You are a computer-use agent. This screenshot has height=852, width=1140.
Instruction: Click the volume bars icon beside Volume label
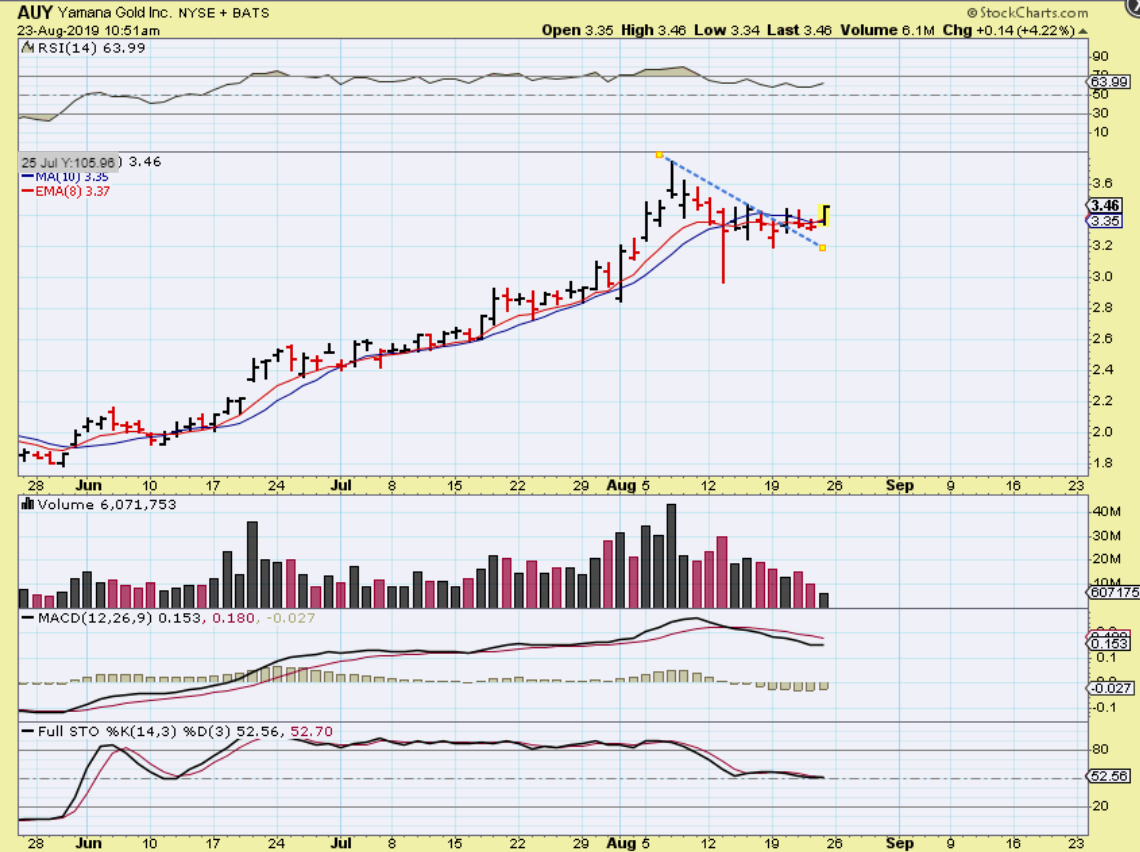pyautogui.click(x=28, y=504)
